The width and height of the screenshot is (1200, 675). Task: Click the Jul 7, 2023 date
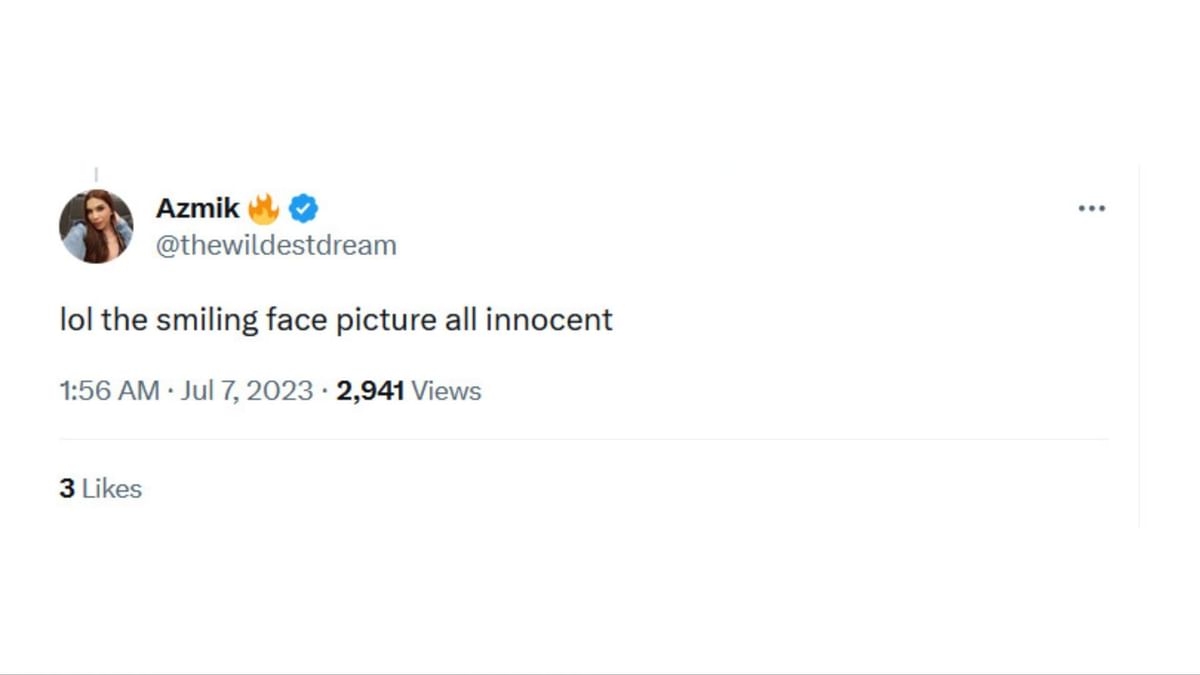[249, 391]
